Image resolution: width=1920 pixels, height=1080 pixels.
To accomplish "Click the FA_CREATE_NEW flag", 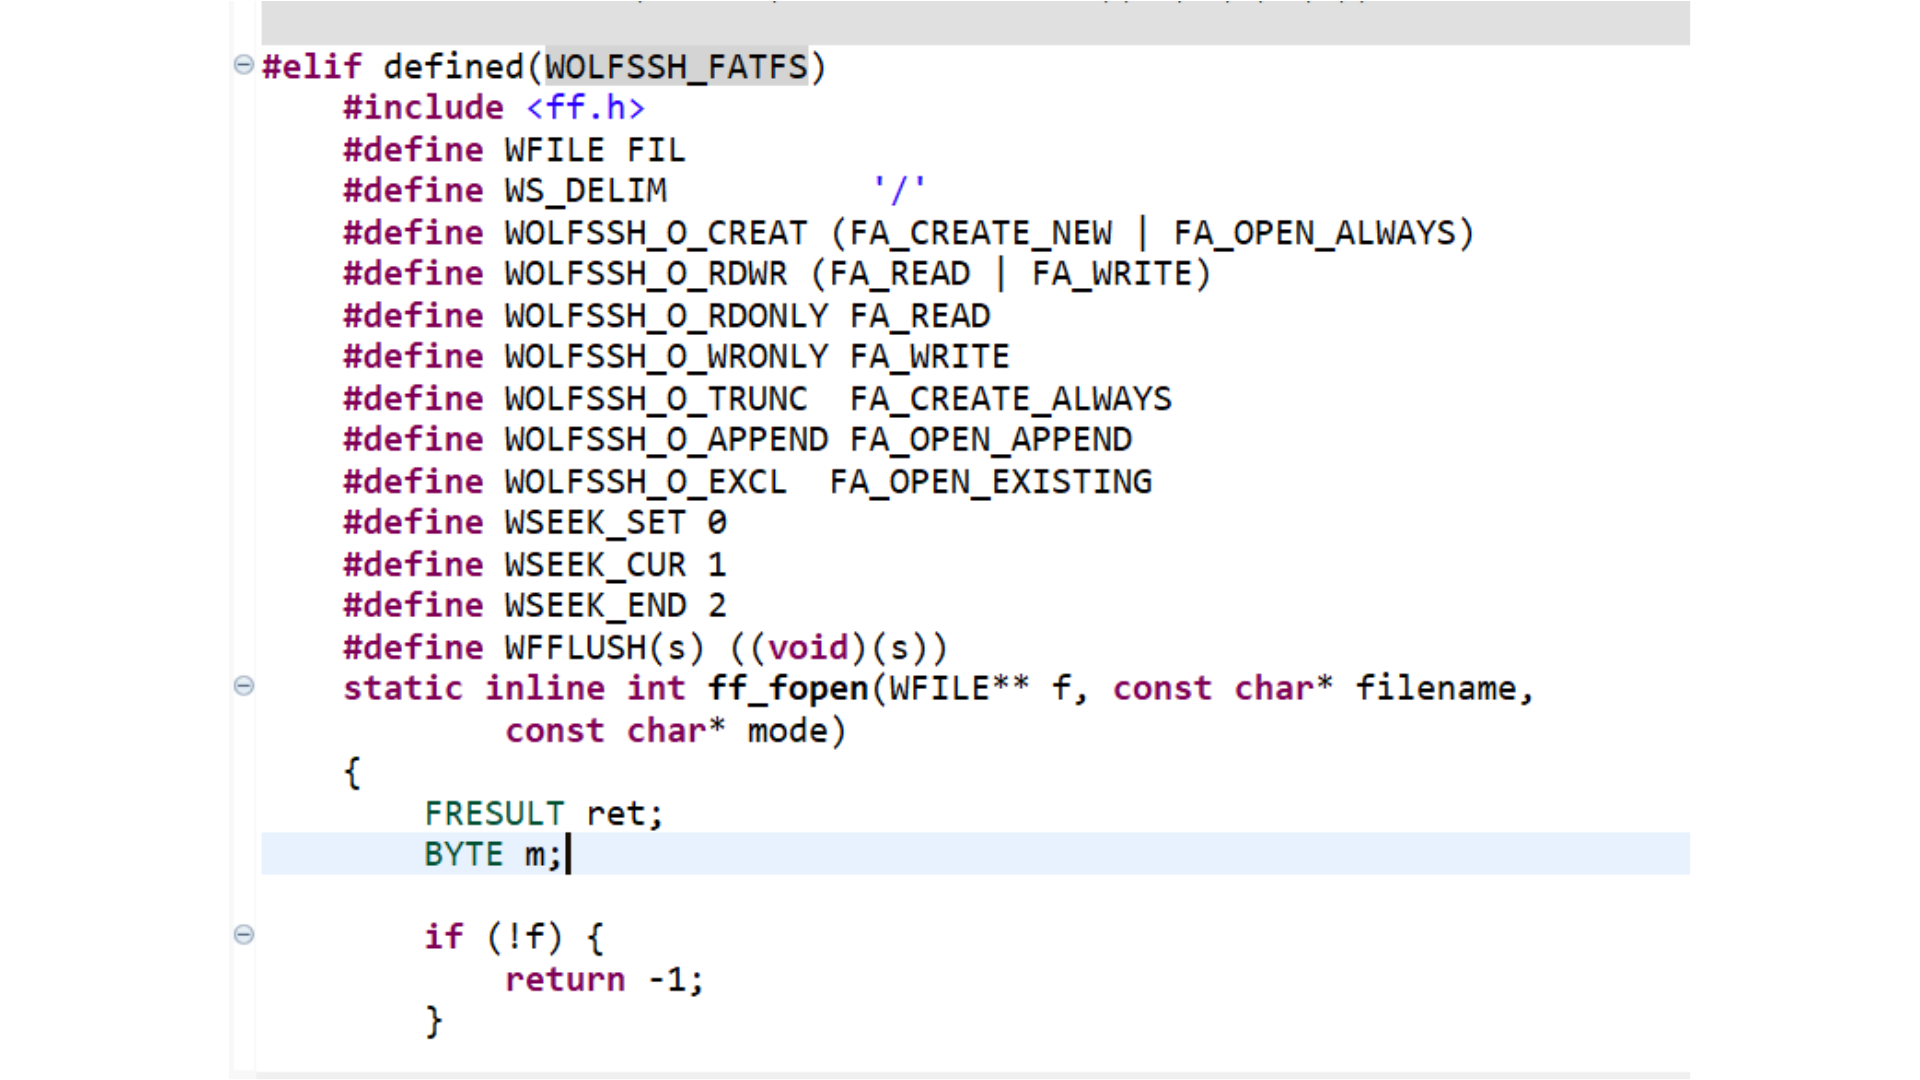I will [x=981, y=233].
